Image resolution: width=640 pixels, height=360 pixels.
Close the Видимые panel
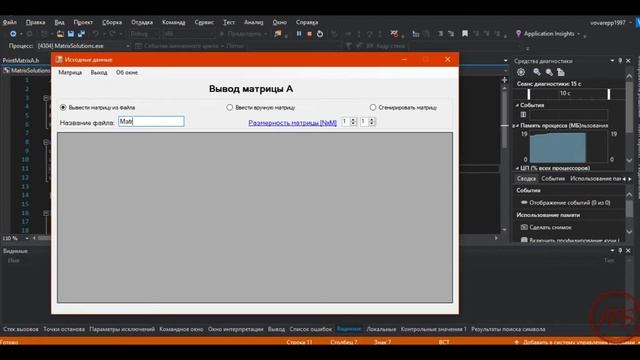628,250
